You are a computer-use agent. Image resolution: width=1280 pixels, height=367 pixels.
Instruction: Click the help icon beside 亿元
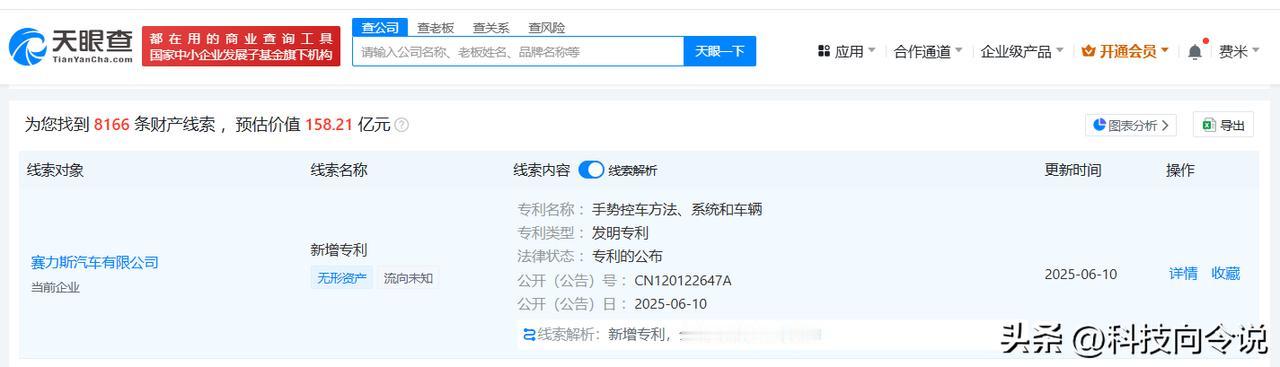tap(401, 125)
